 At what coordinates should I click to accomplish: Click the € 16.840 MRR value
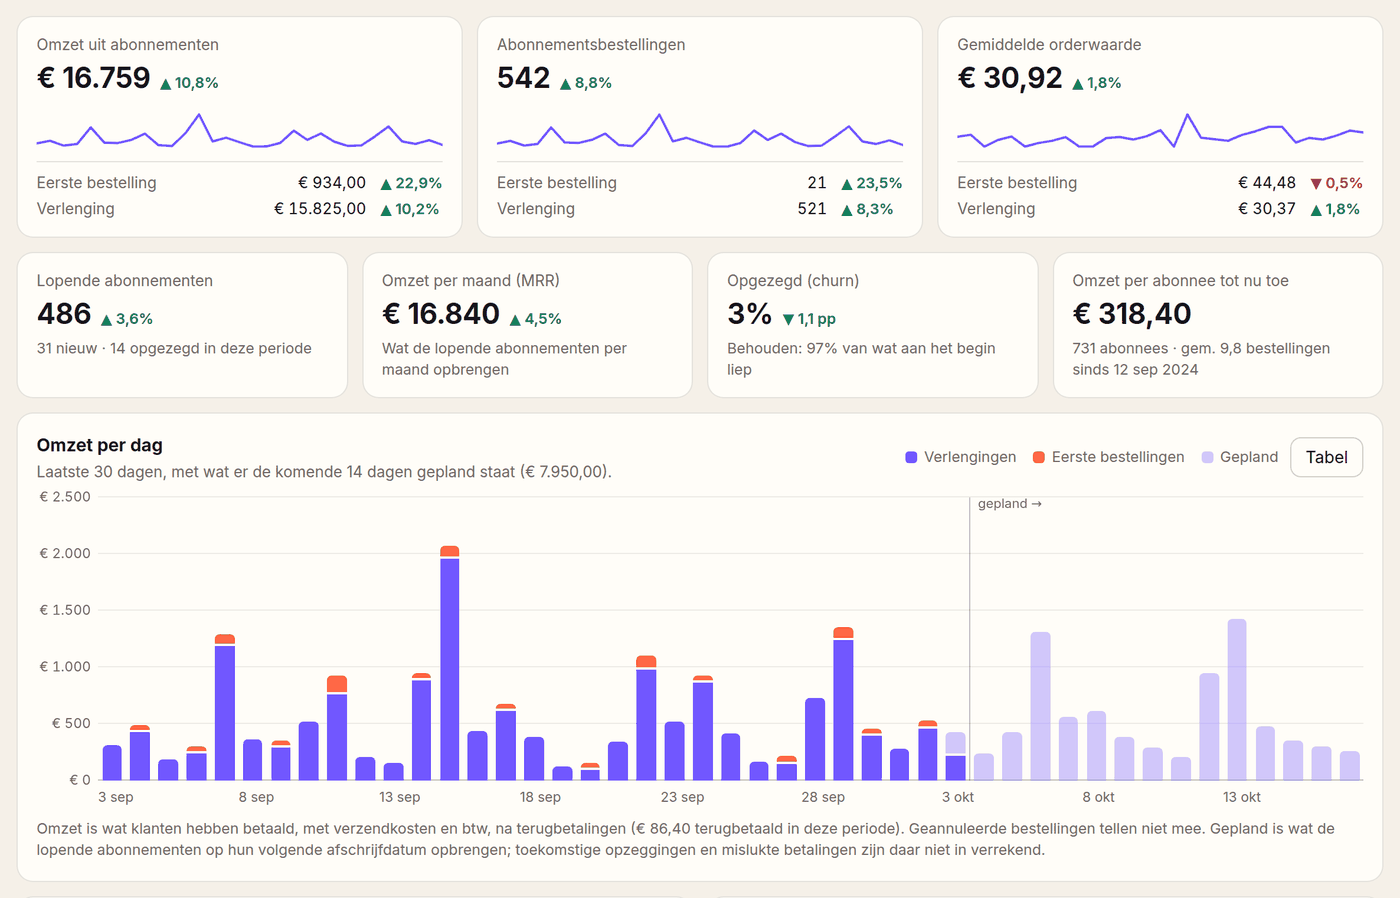coord(441,314)
